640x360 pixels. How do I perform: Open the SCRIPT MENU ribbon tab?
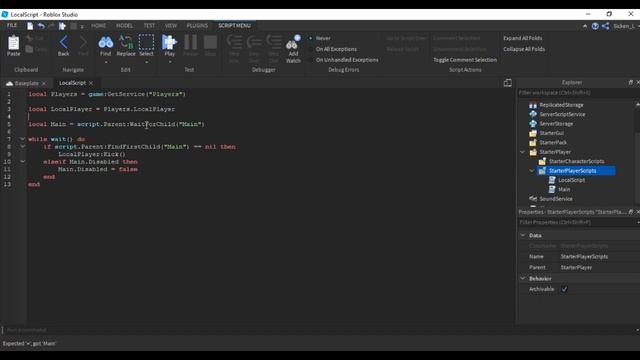234,25
